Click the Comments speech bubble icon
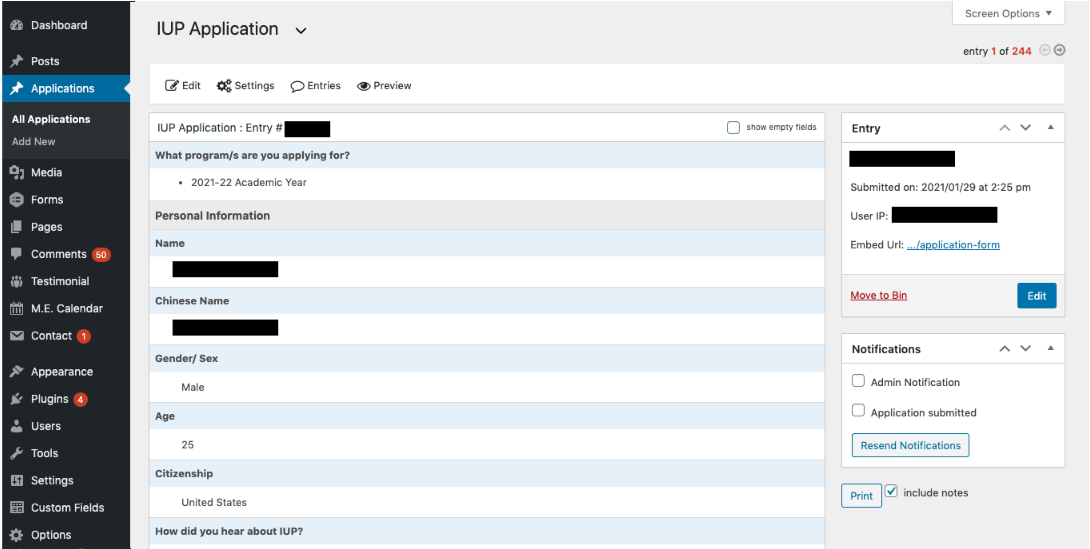Image resolution: width=1090 pixels, height=549 pixels. coord(17,254)
